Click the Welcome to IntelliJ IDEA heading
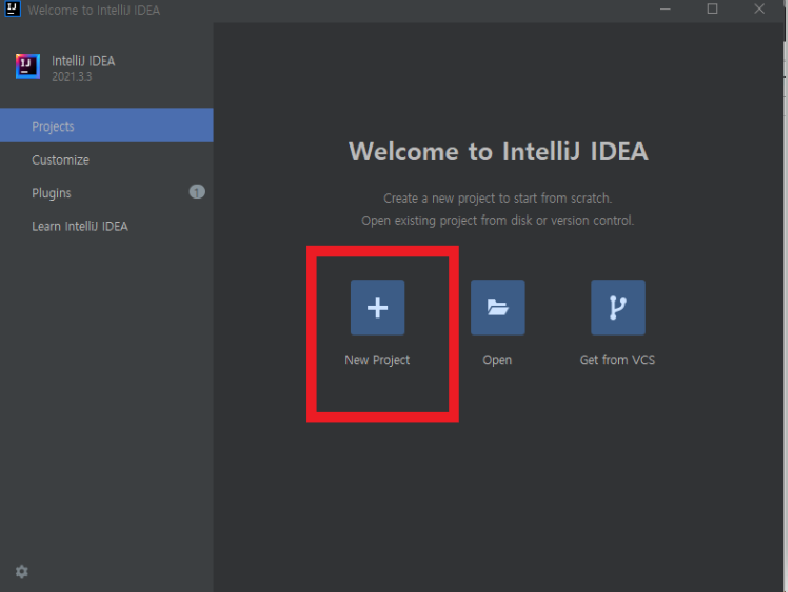 tap(499, 151)
